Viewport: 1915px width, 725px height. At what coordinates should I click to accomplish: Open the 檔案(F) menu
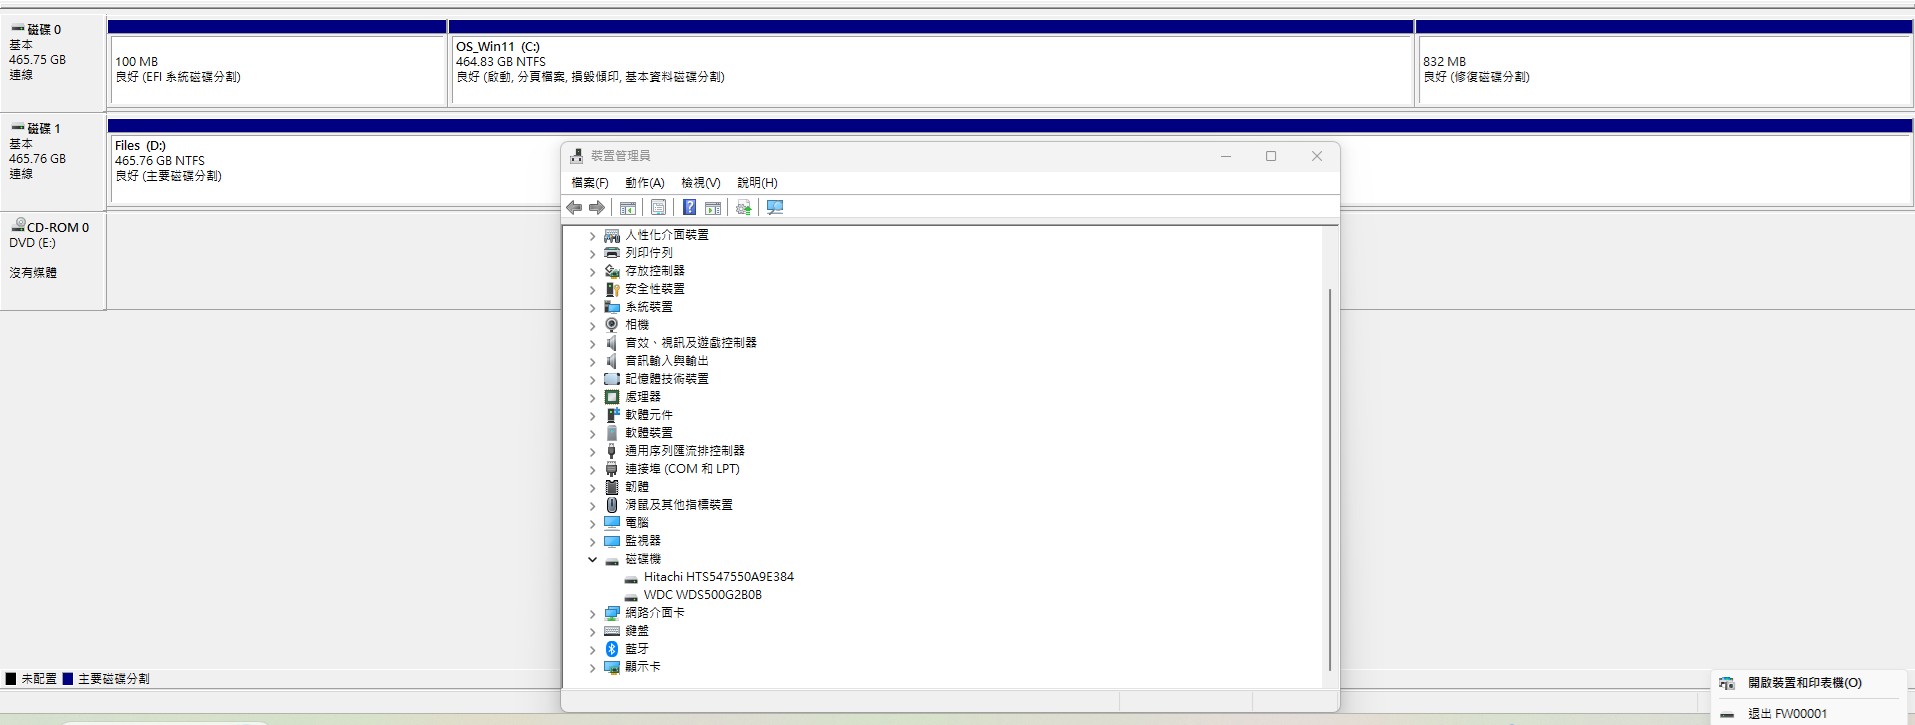coord(589,183)
